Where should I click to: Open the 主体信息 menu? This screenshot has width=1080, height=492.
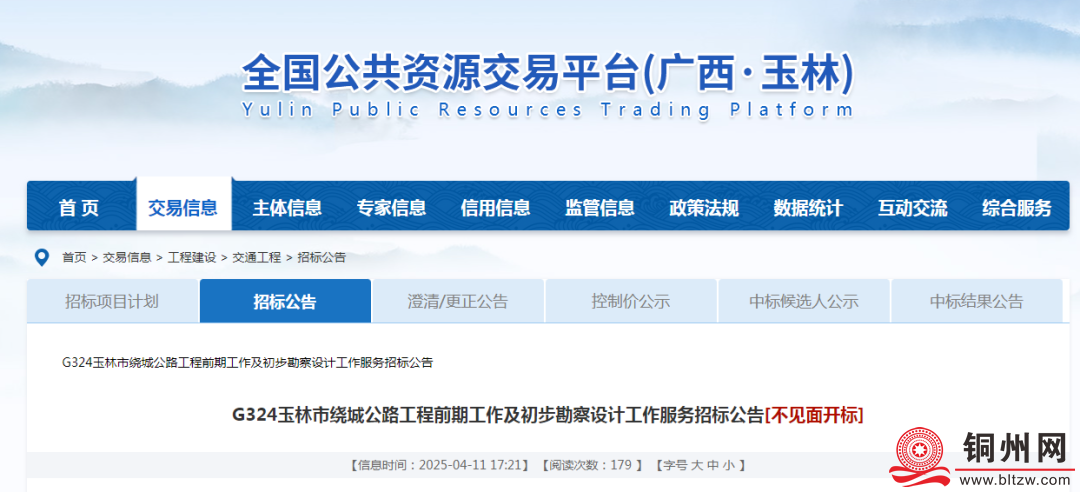(287, 207)
